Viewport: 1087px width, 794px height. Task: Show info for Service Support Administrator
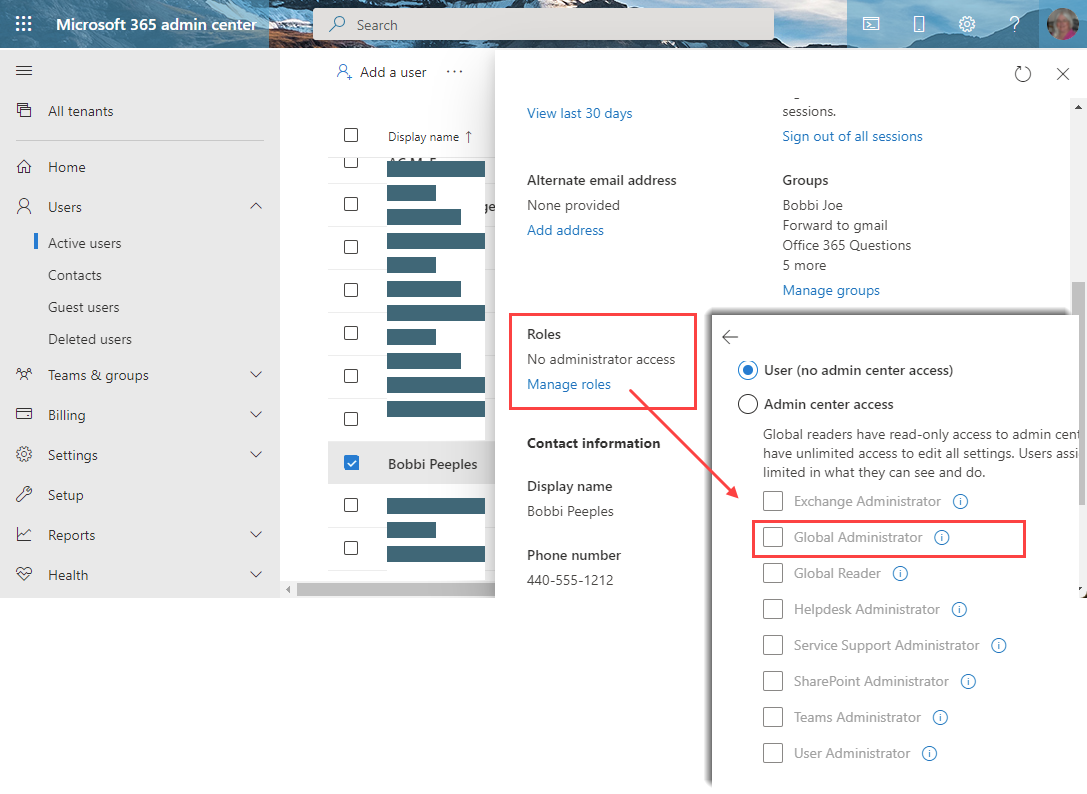(x=998, y=646)
